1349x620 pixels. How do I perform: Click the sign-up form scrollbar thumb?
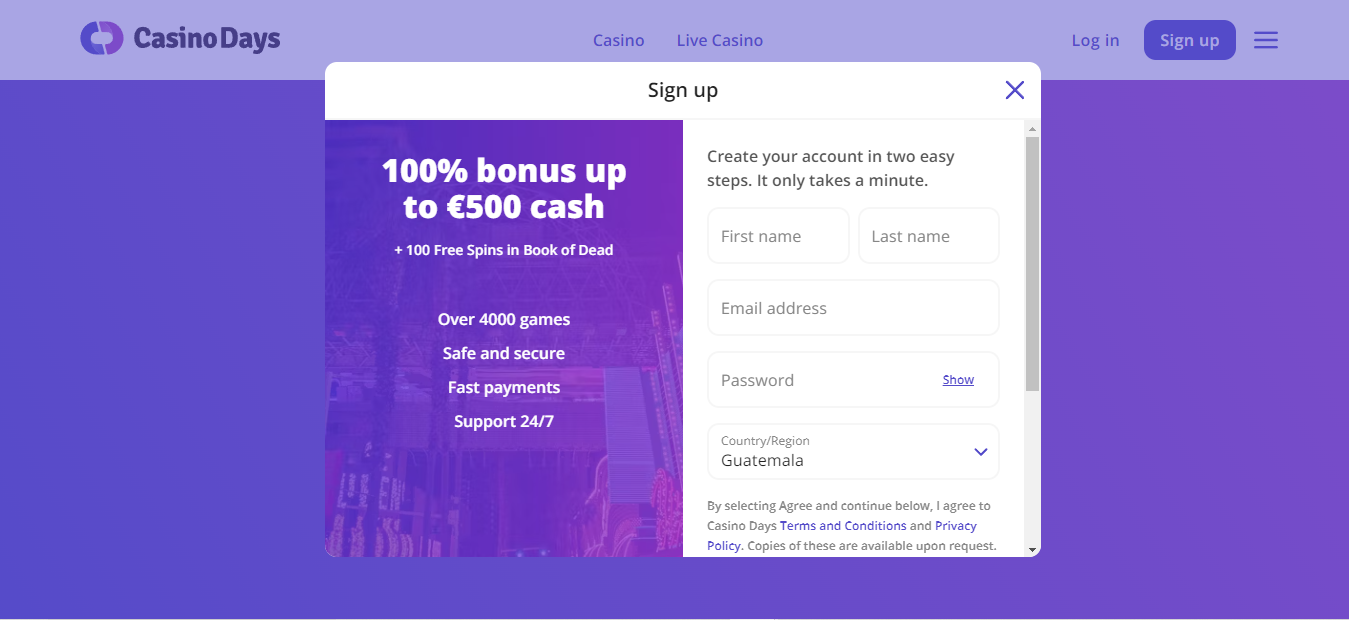1033,264
